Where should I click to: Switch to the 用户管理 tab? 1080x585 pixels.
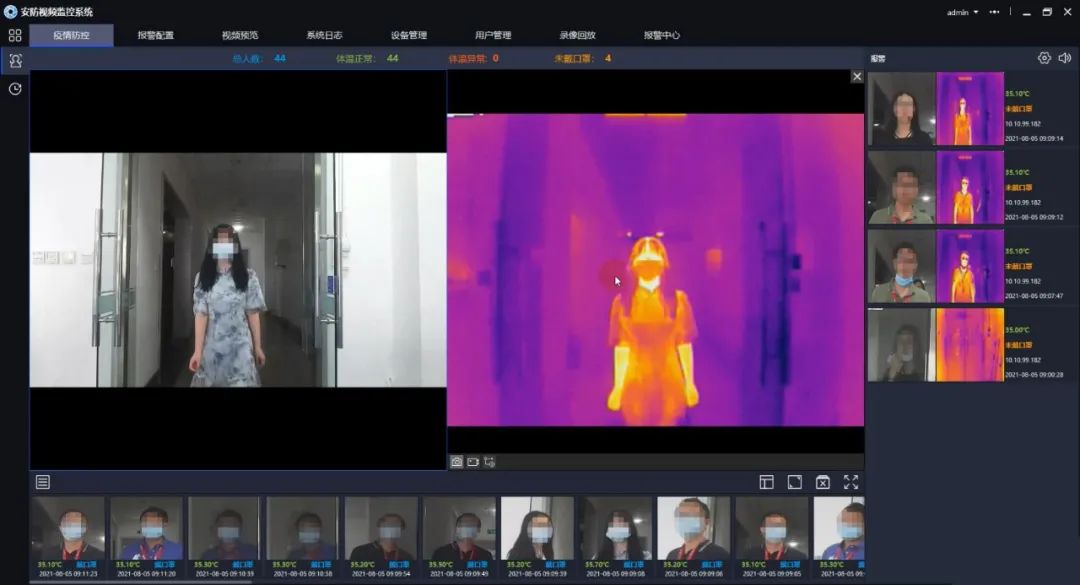pyautogui.click(x=493, y=35)
